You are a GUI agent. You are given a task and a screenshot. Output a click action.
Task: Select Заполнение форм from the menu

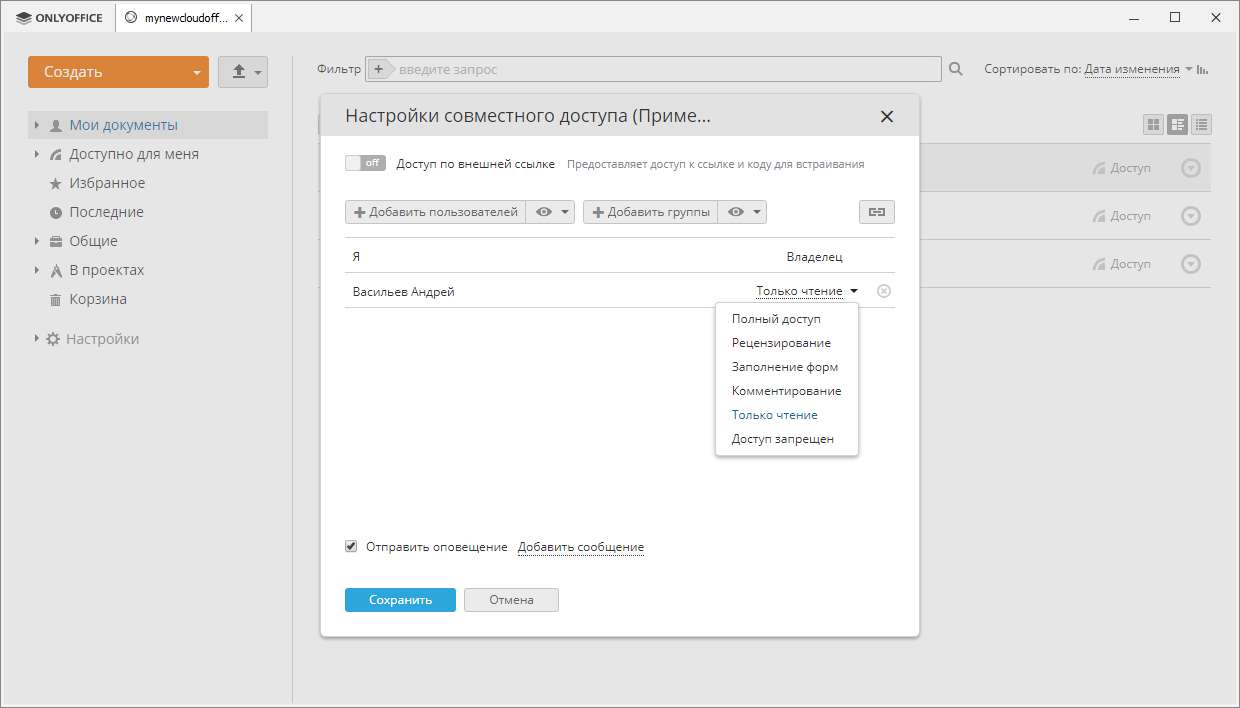[787, 367]
